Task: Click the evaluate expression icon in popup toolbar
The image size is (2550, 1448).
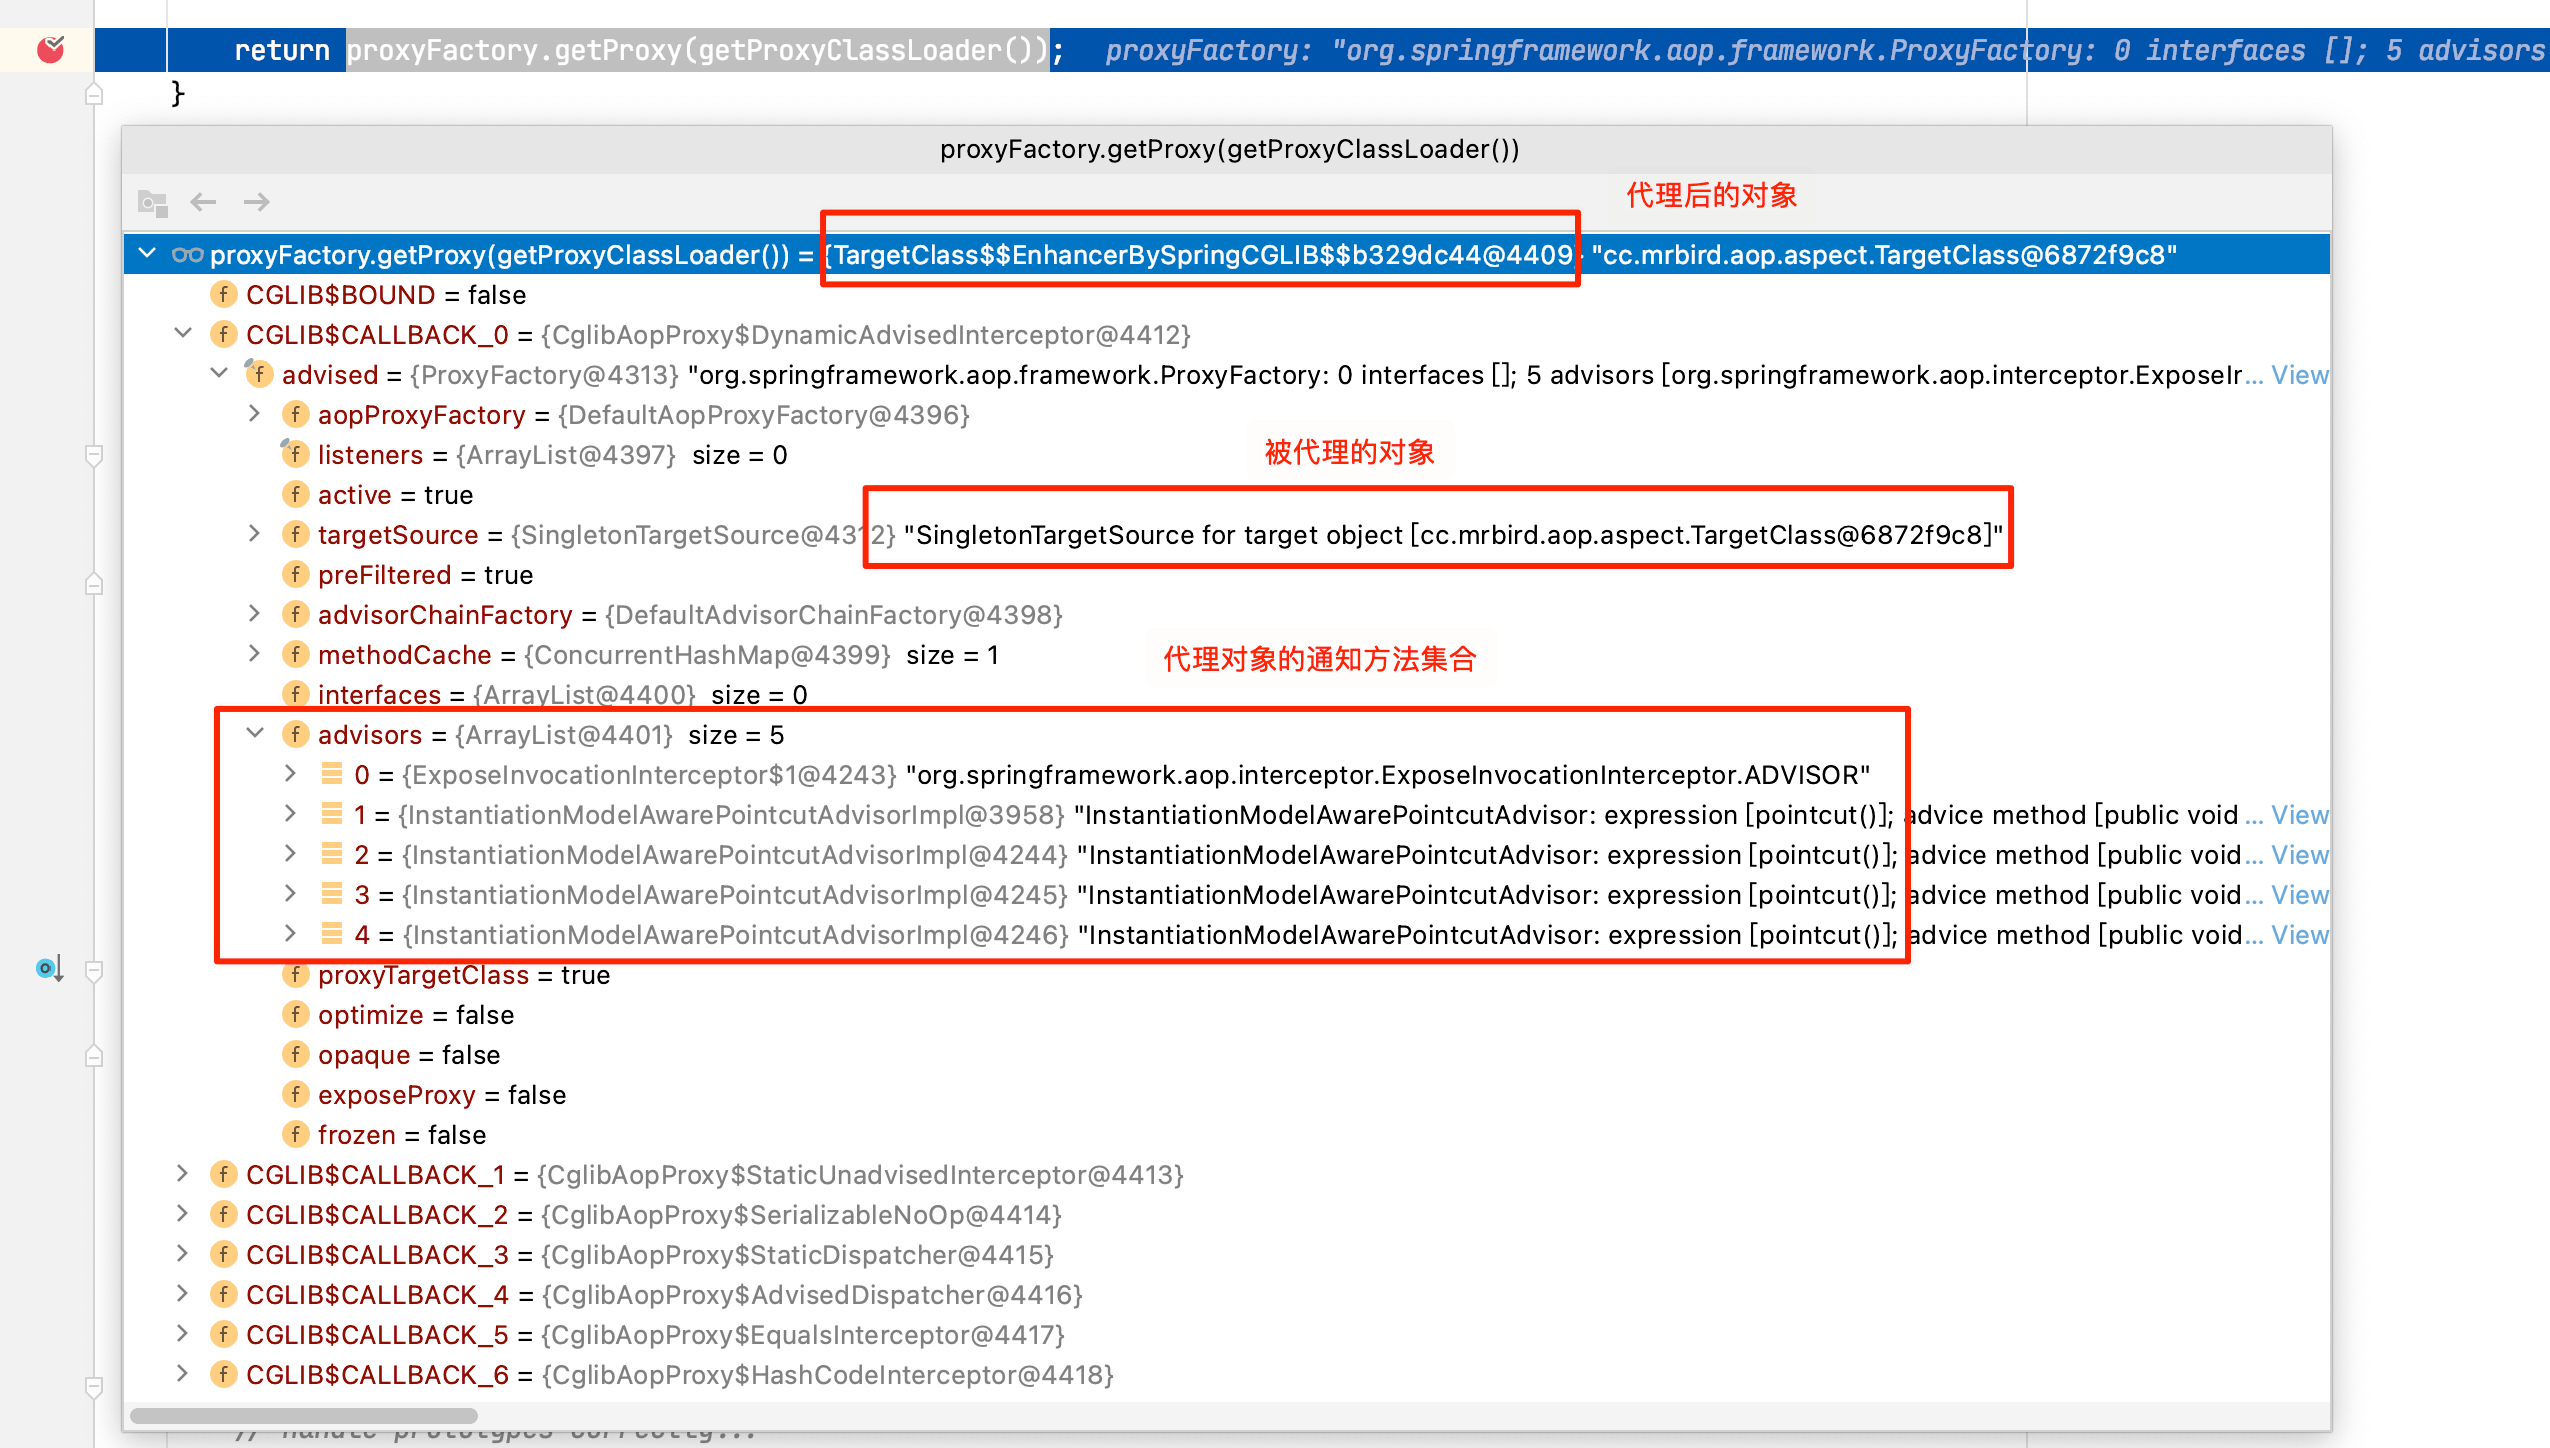Action: [152, 202]
